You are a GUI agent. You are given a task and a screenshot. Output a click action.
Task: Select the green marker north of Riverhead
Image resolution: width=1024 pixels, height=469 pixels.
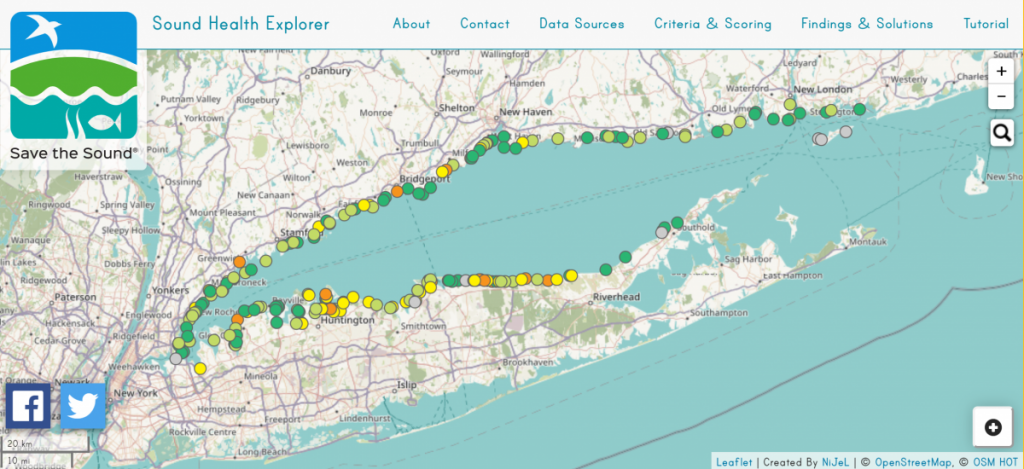pyautogui.click(x=605, y=268)
